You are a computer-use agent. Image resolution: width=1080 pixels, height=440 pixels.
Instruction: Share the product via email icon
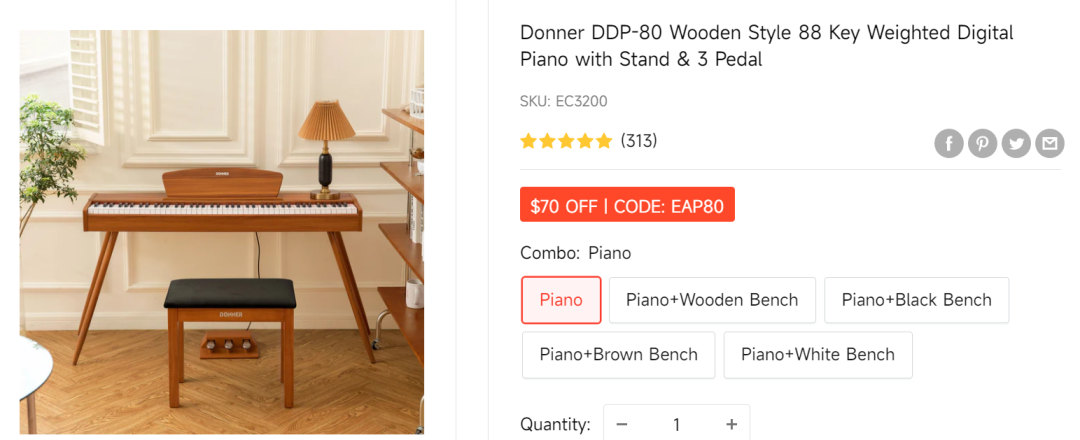coord(1049,144)
